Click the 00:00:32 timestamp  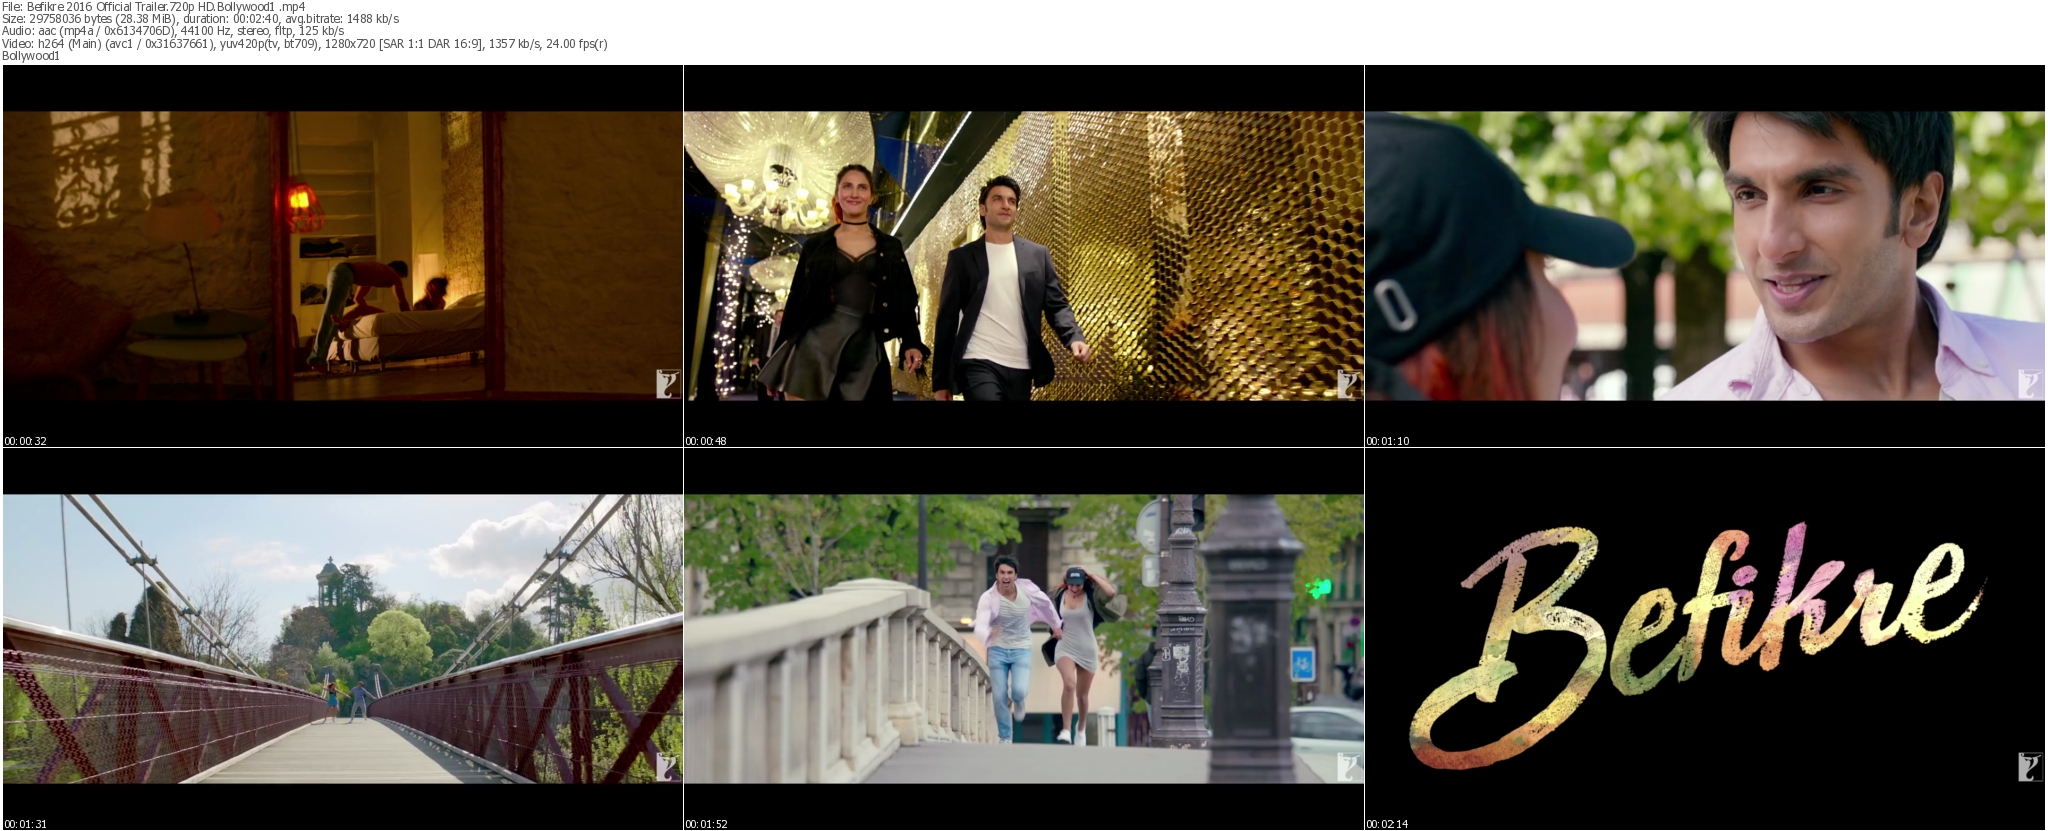pos(26,441)
